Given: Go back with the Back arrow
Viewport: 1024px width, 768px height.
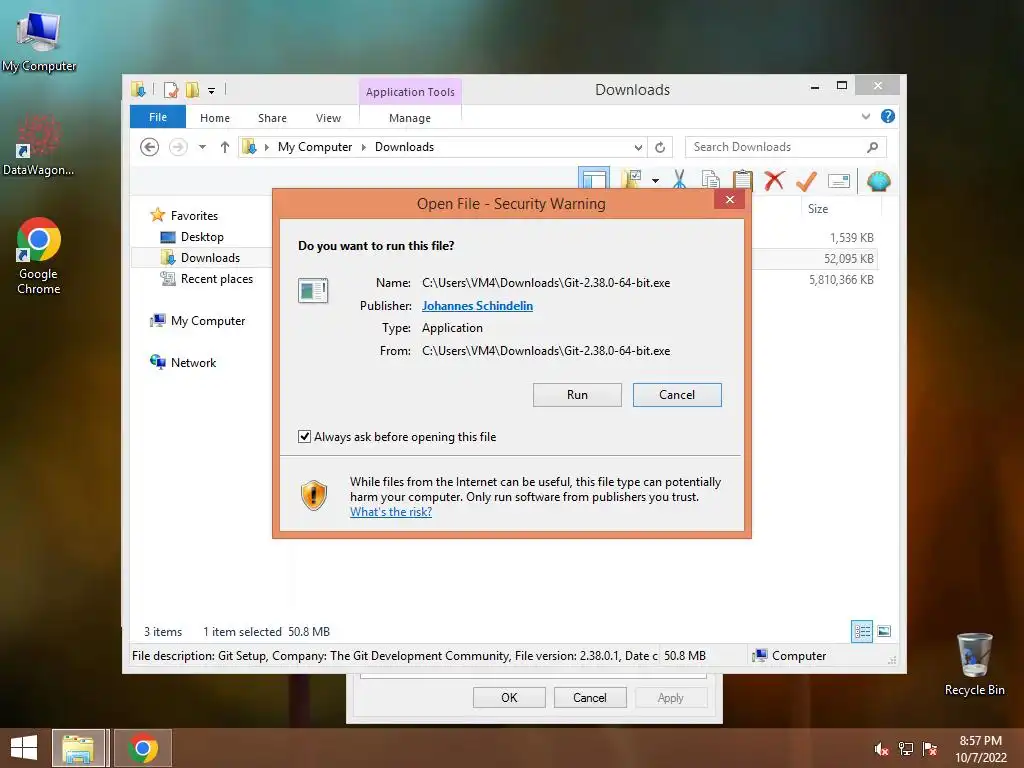Looking at the screenshot, I should pyautogui.click(x=150, y=147).
